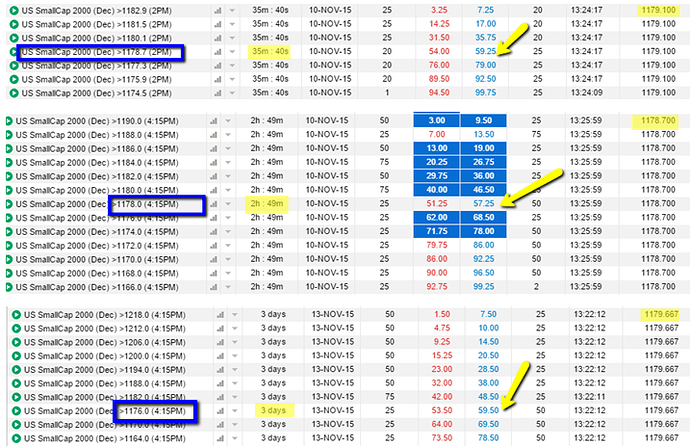
Task: Expand dropdown arrow on >1178.7 (2PM) row
Action: 232,52
